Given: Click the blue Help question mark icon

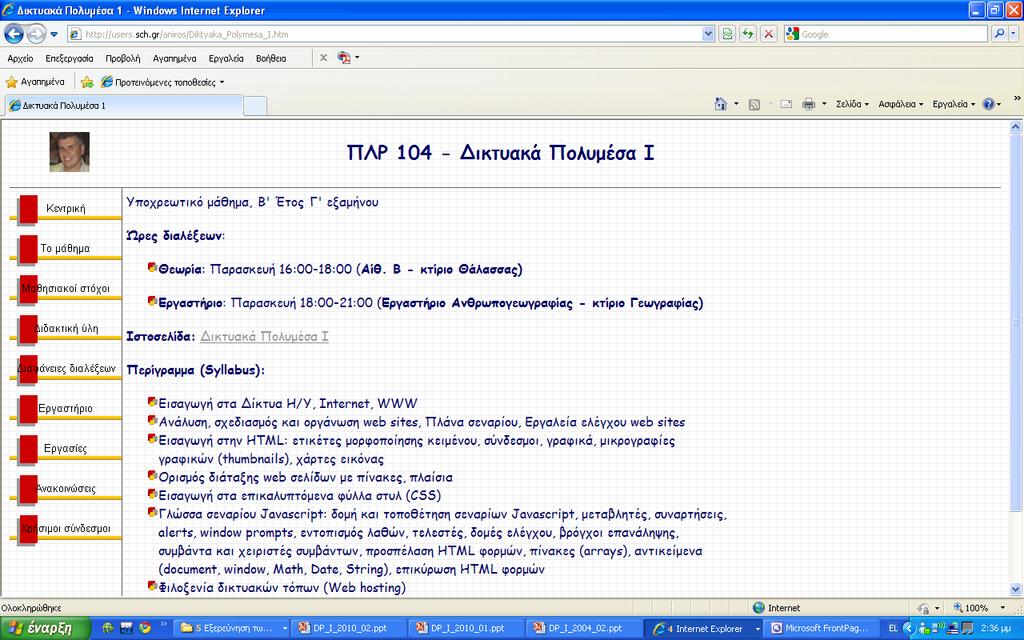Looking at the screenshot, I should coord(988,104).
